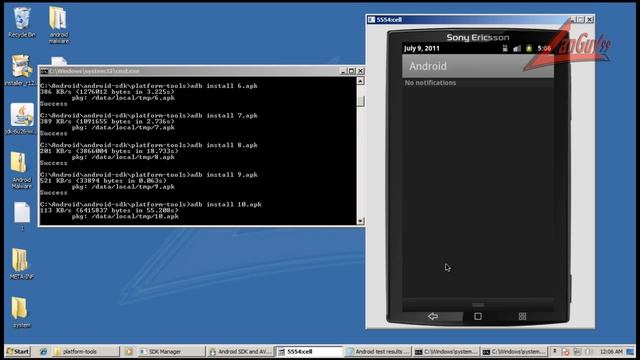
Task: Close the cmd.exe window
Action: click(360, 71)
